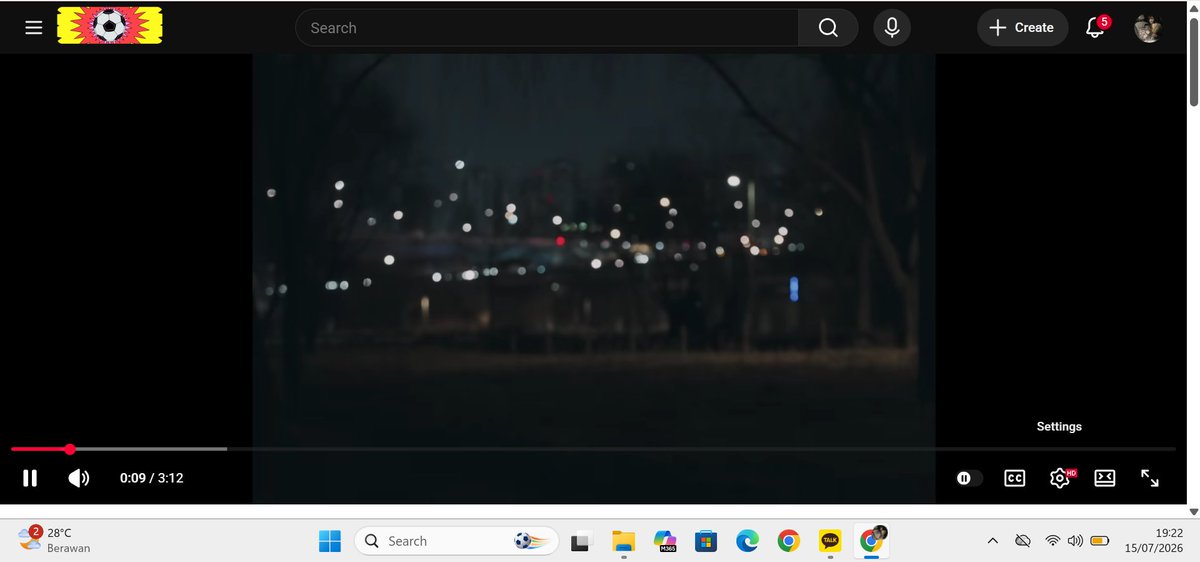Mute the video volume speaker
Viewport: 1200px width, 562px height.
coord(79,478)
